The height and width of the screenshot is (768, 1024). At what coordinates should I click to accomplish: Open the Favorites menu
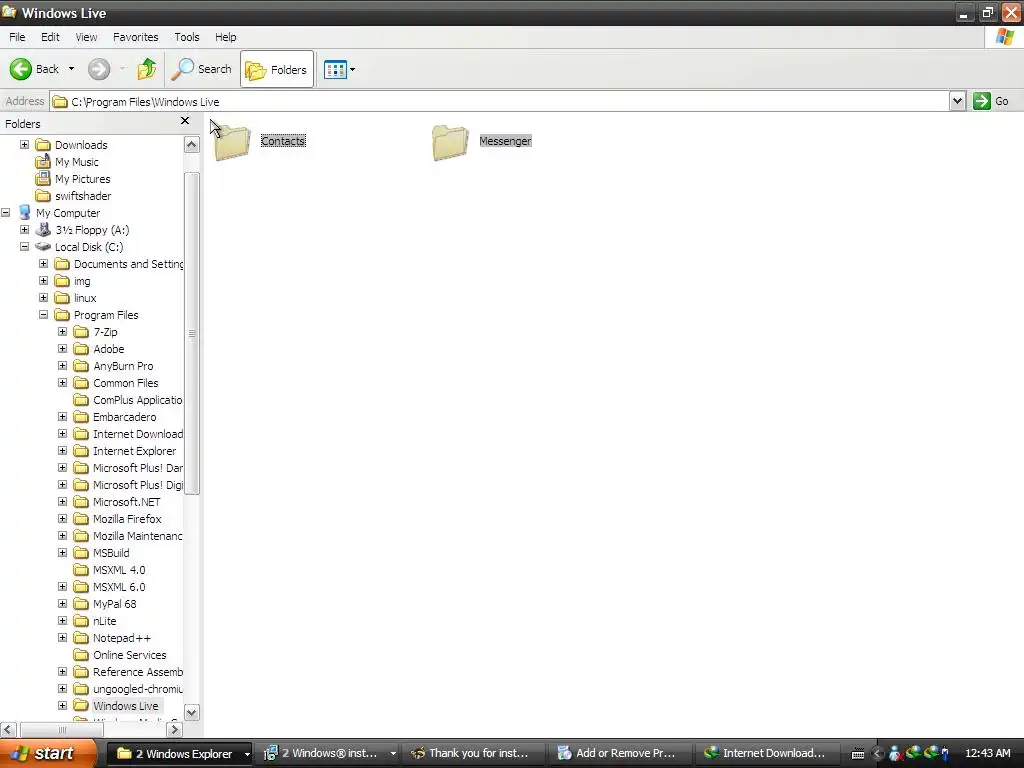[x=135, y=37]
